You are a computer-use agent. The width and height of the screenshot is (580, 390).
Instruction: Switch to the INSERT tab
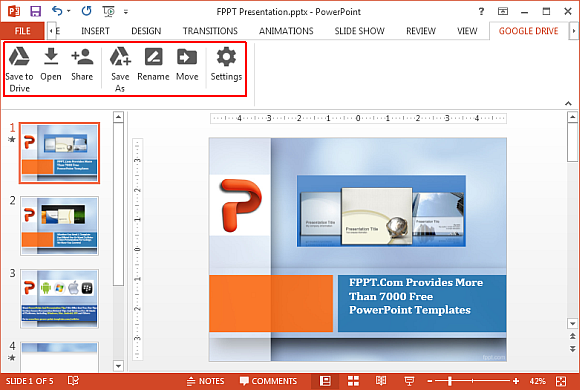(x=95, y=31)
